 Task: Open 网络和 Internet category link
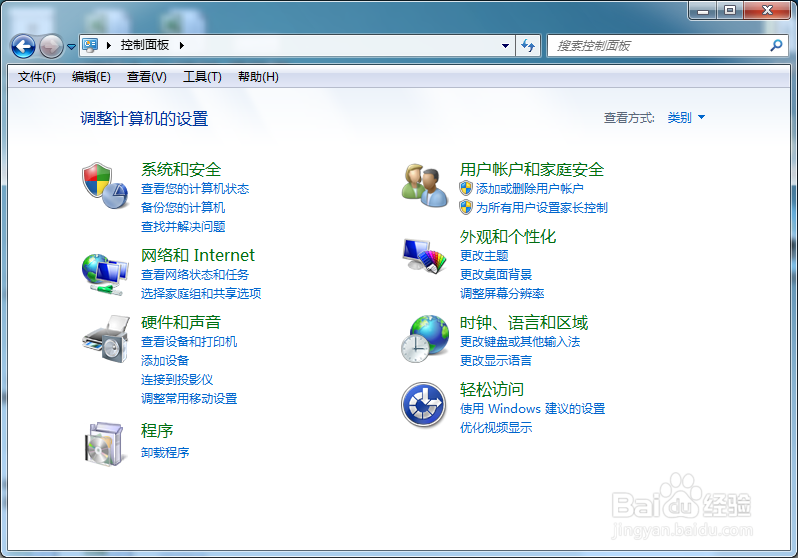click(197, 255)
